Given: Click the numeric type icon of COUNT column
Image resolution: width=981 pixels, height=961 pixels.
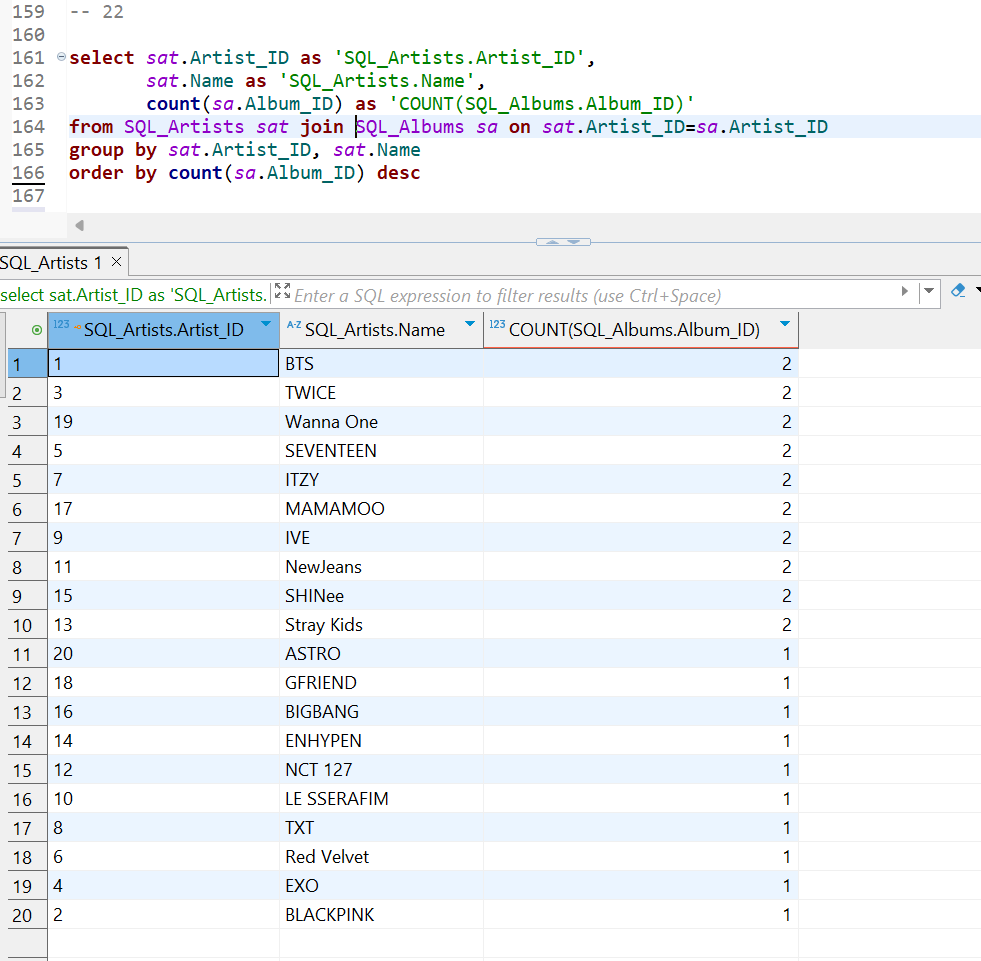Looking at the screenshot, I should (x=497, y=324).
